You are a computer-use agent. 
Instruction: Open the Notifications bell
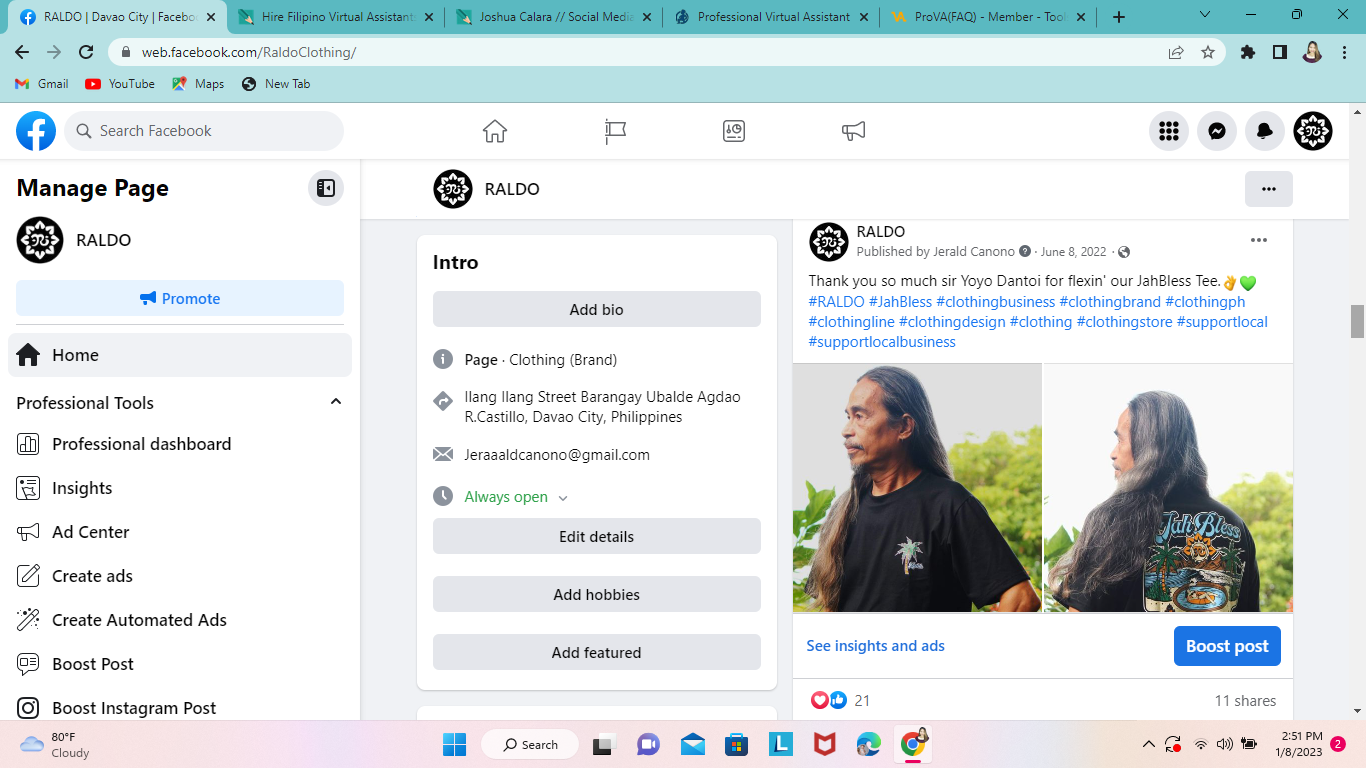1265,131
